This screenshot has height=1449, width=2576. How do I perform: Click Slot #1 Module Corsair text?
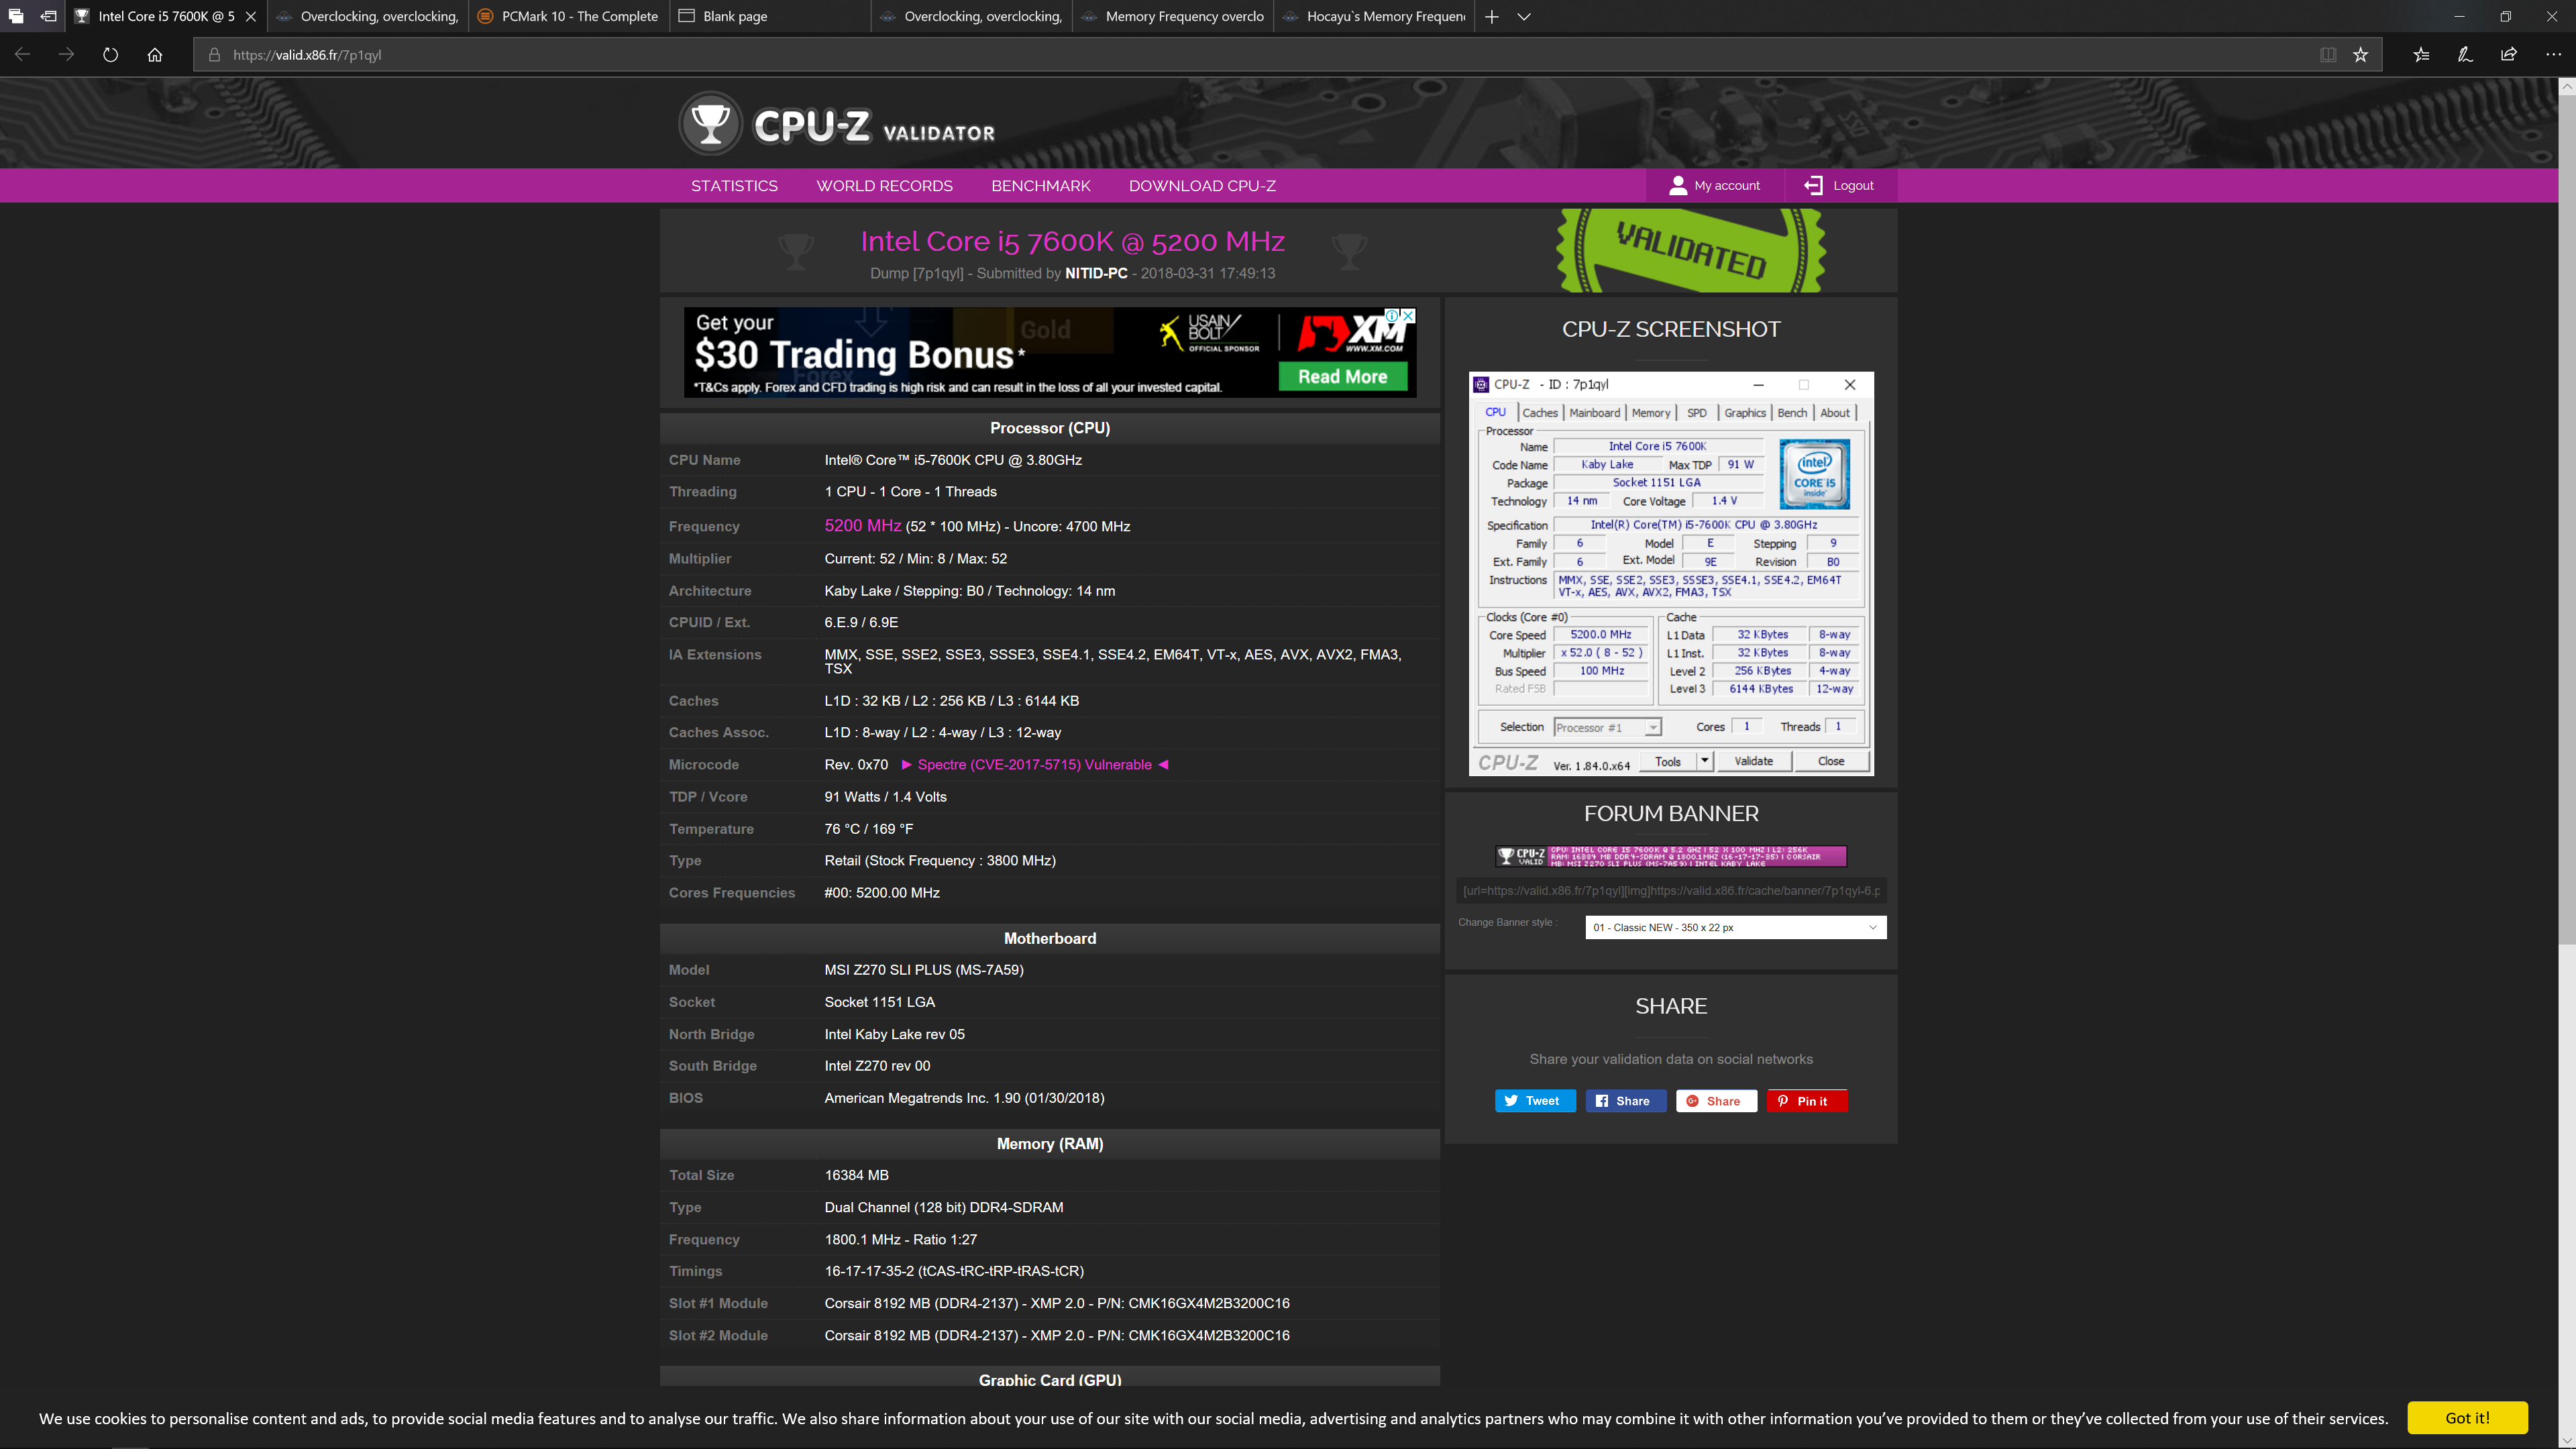point(1056,1303)
